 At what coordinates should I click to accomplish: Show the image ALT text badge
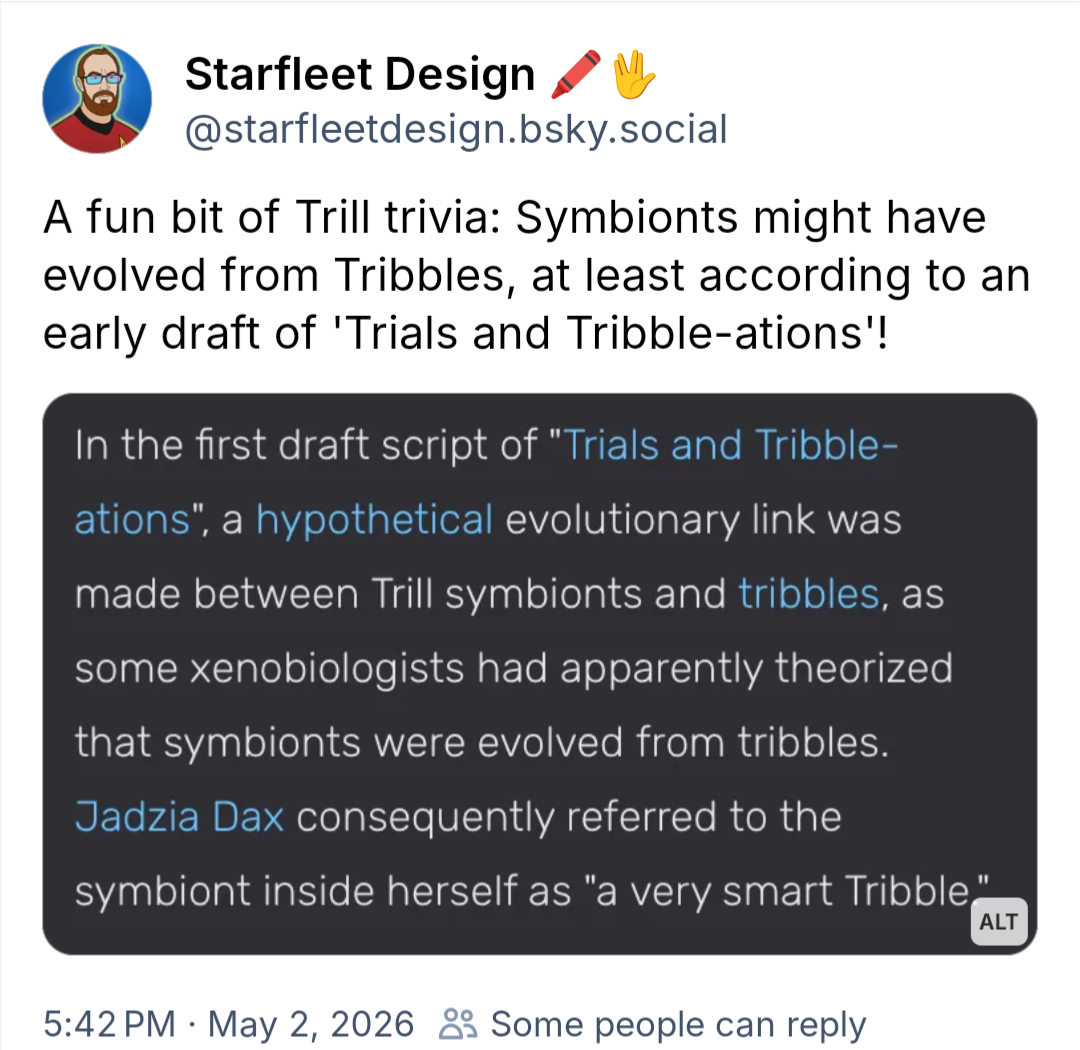999,921
